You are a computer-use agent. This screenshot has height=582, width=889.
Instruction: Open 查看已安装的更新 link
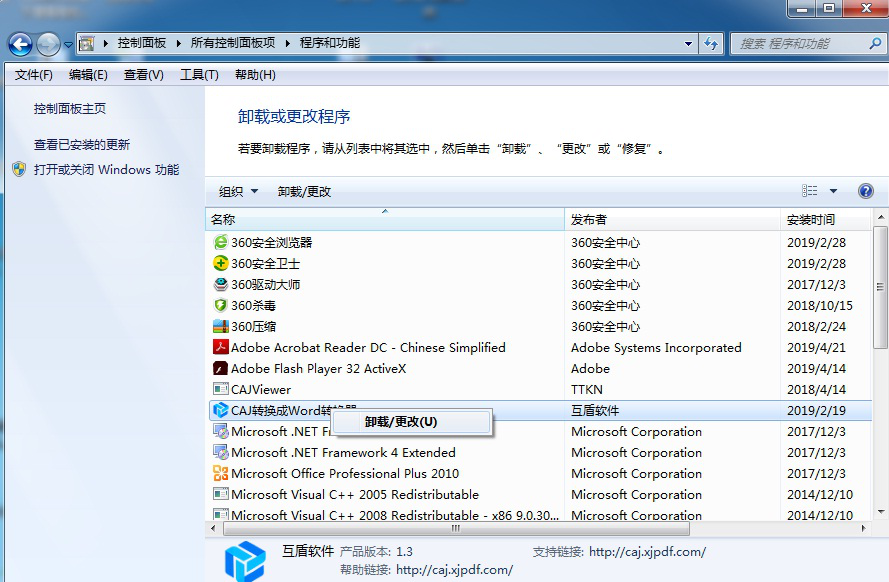pyautogui.click(x=82, y=144)
